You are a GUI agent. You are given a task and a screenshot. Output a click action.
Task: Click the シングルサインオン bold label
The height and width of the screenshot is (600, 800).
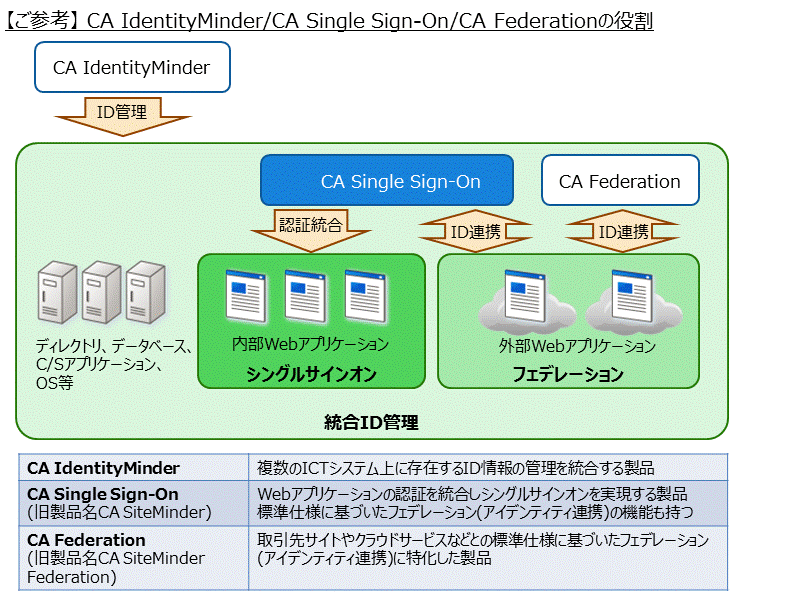pos(311,374)
